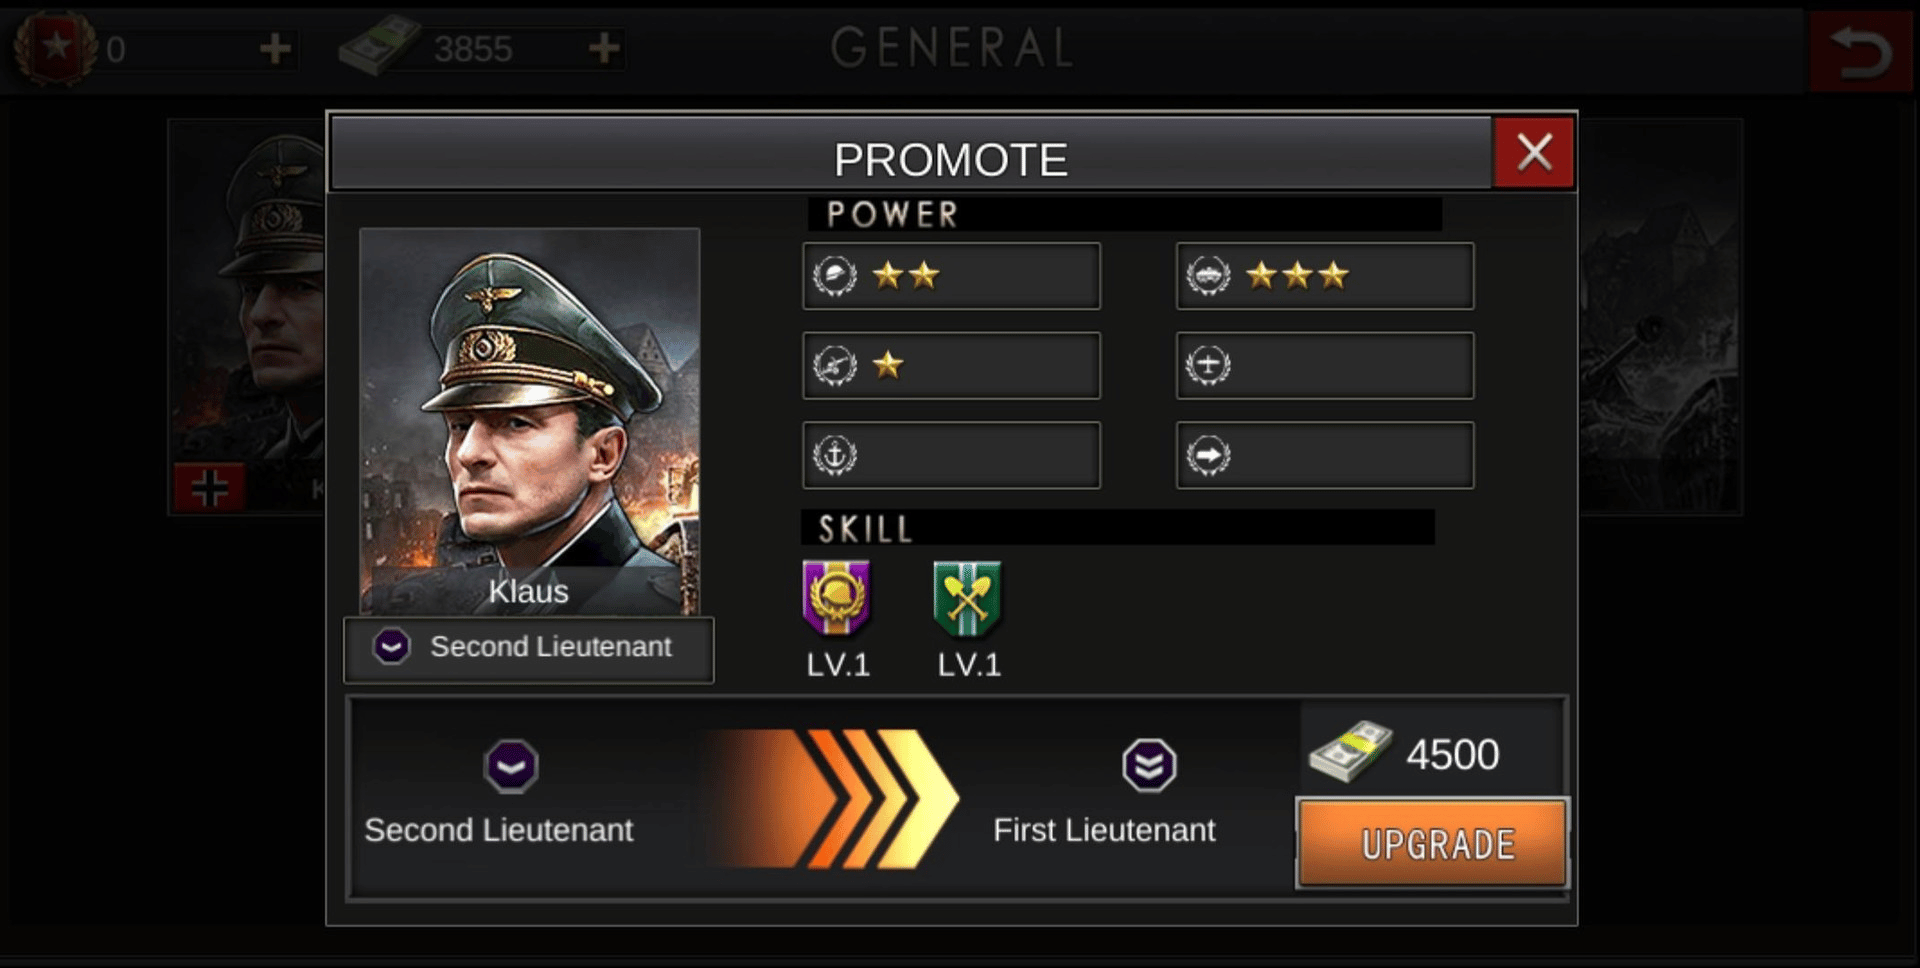Select the air force plane power slot
The image size is (1920, 968).
point(1324,366)
